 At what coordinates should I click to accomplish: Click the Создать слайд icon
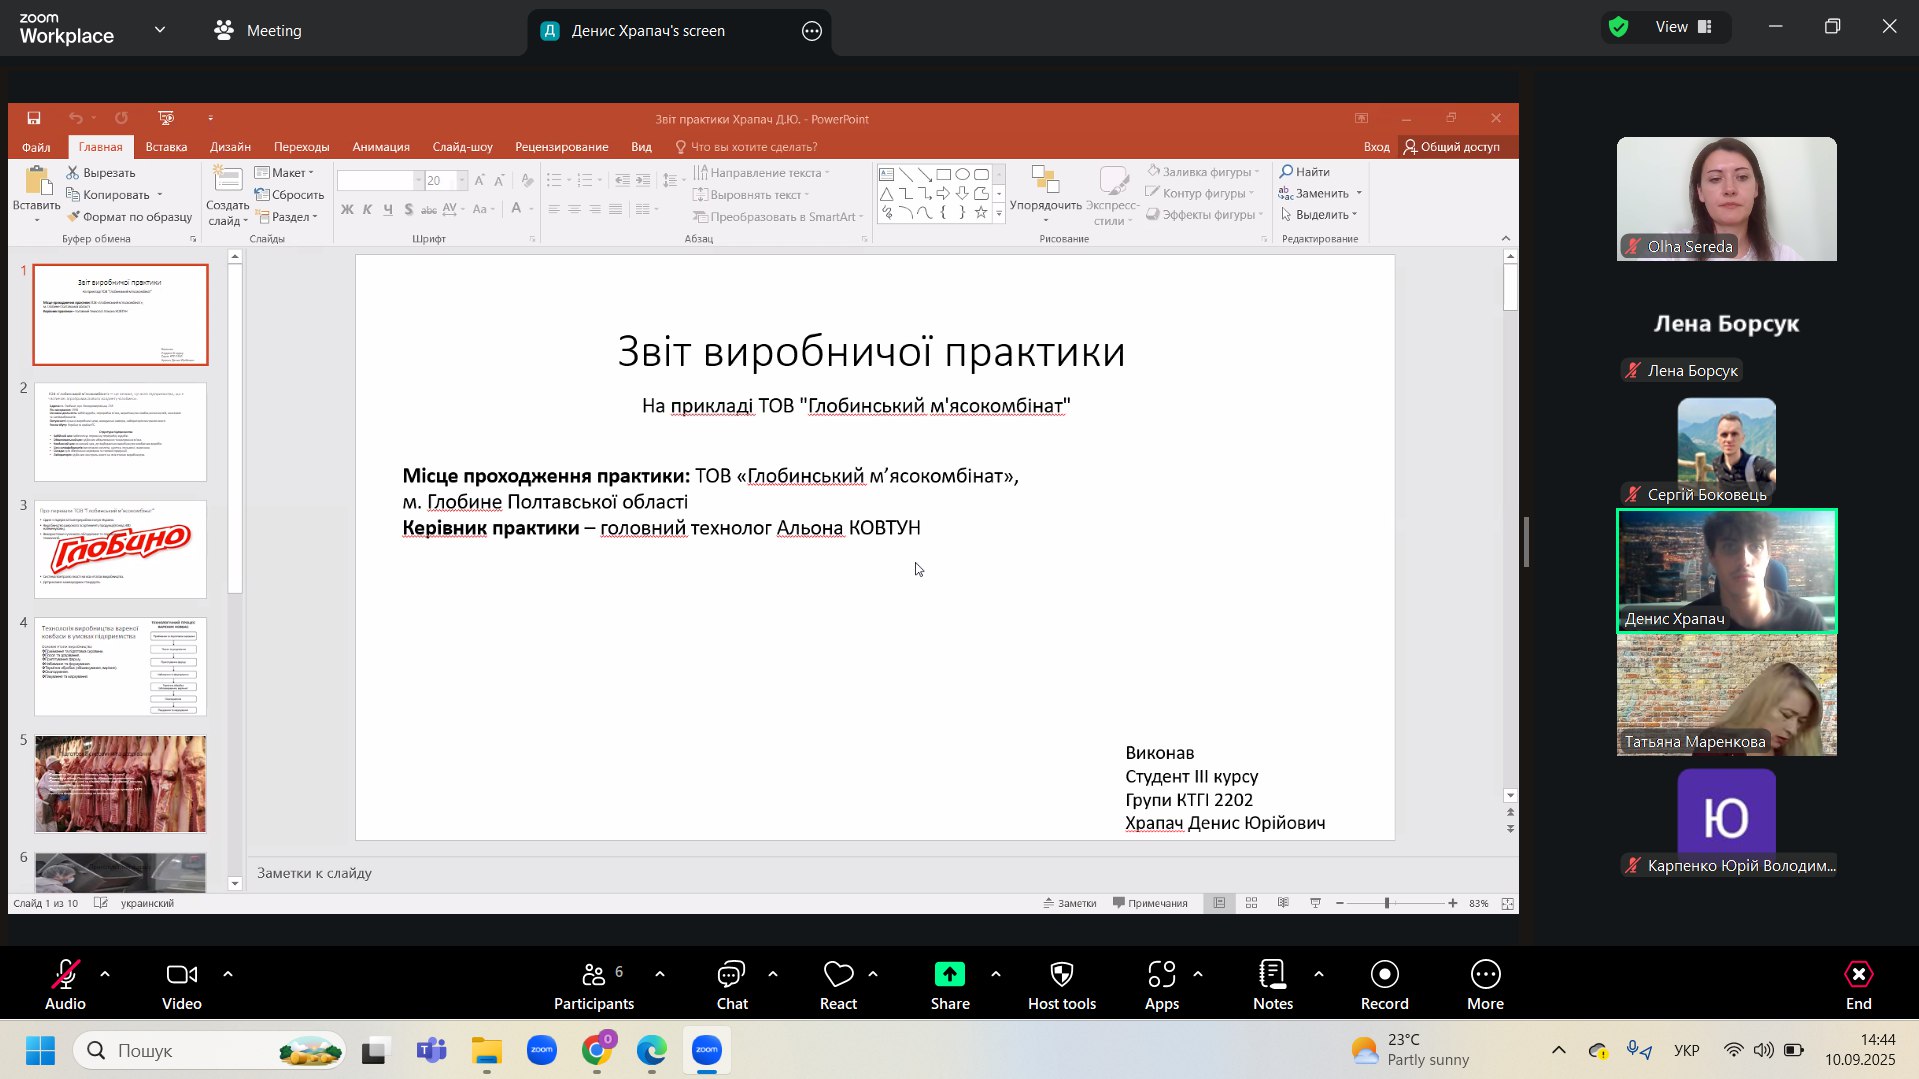point(228,180)
